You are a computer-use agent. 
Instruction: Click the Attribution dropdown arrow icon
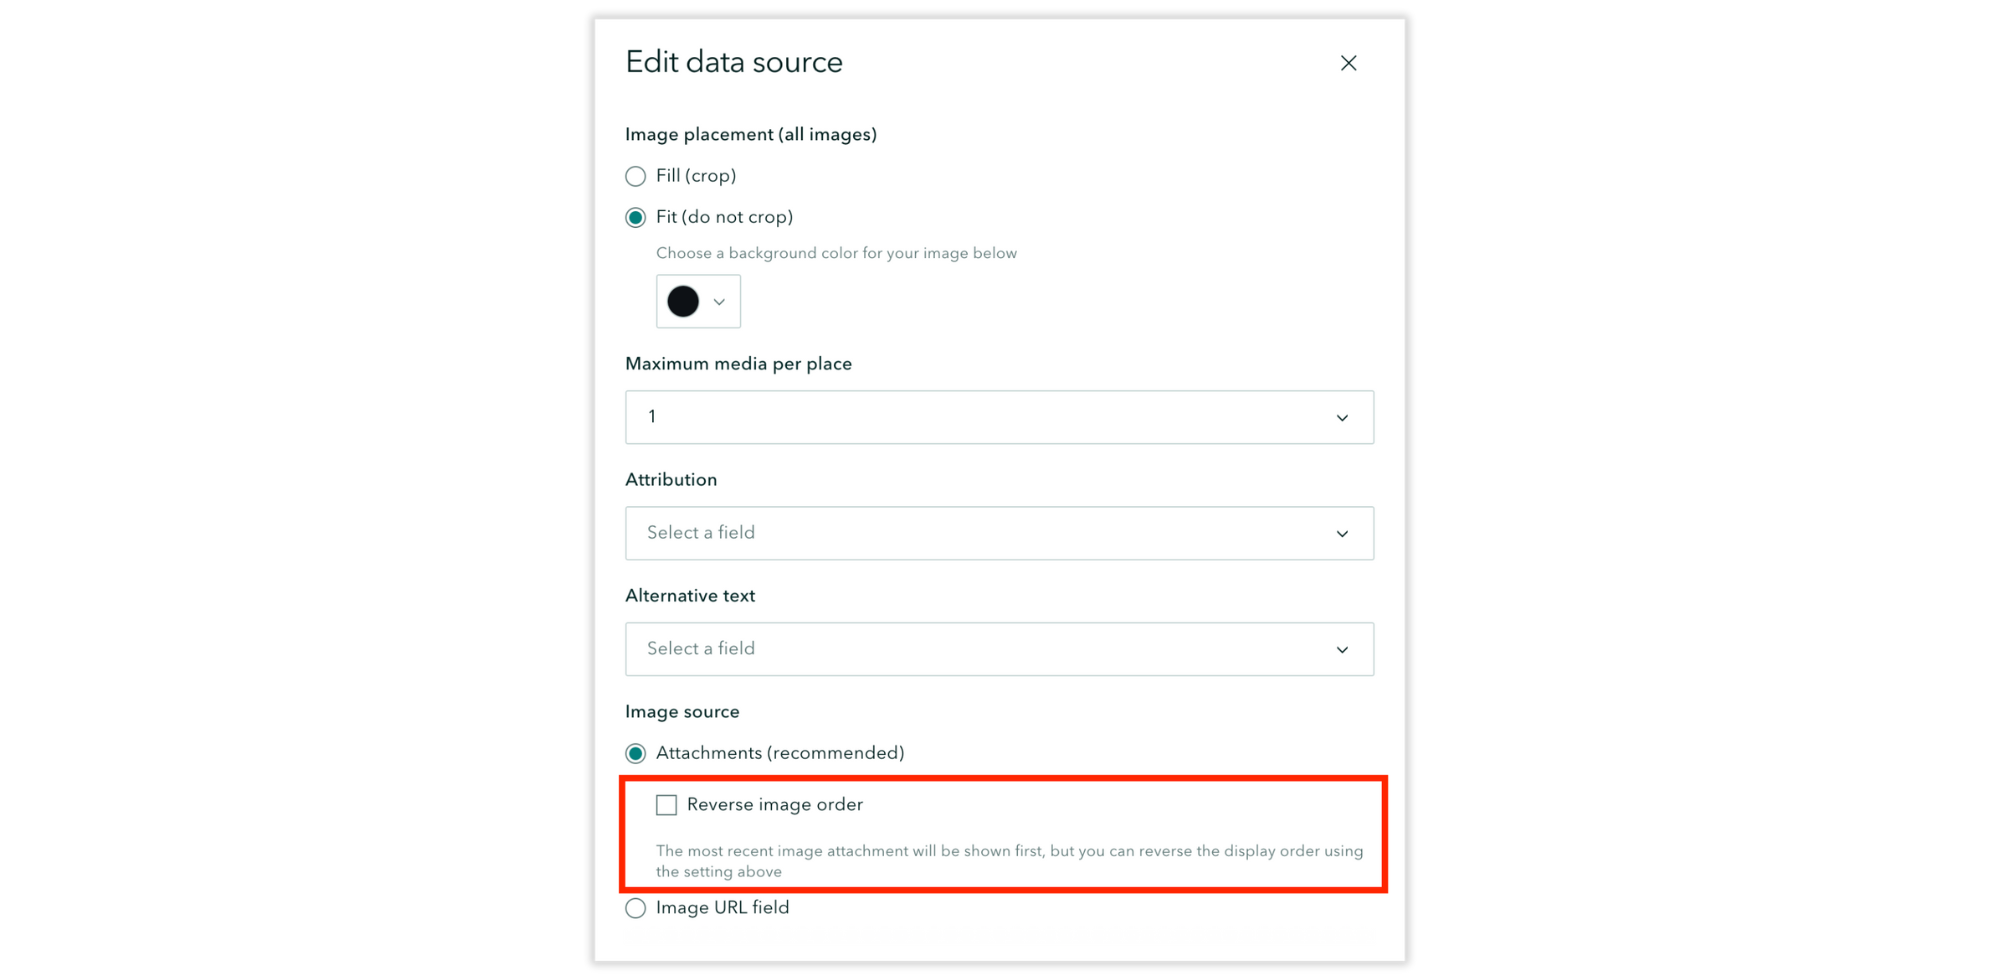coord(1343,533)
